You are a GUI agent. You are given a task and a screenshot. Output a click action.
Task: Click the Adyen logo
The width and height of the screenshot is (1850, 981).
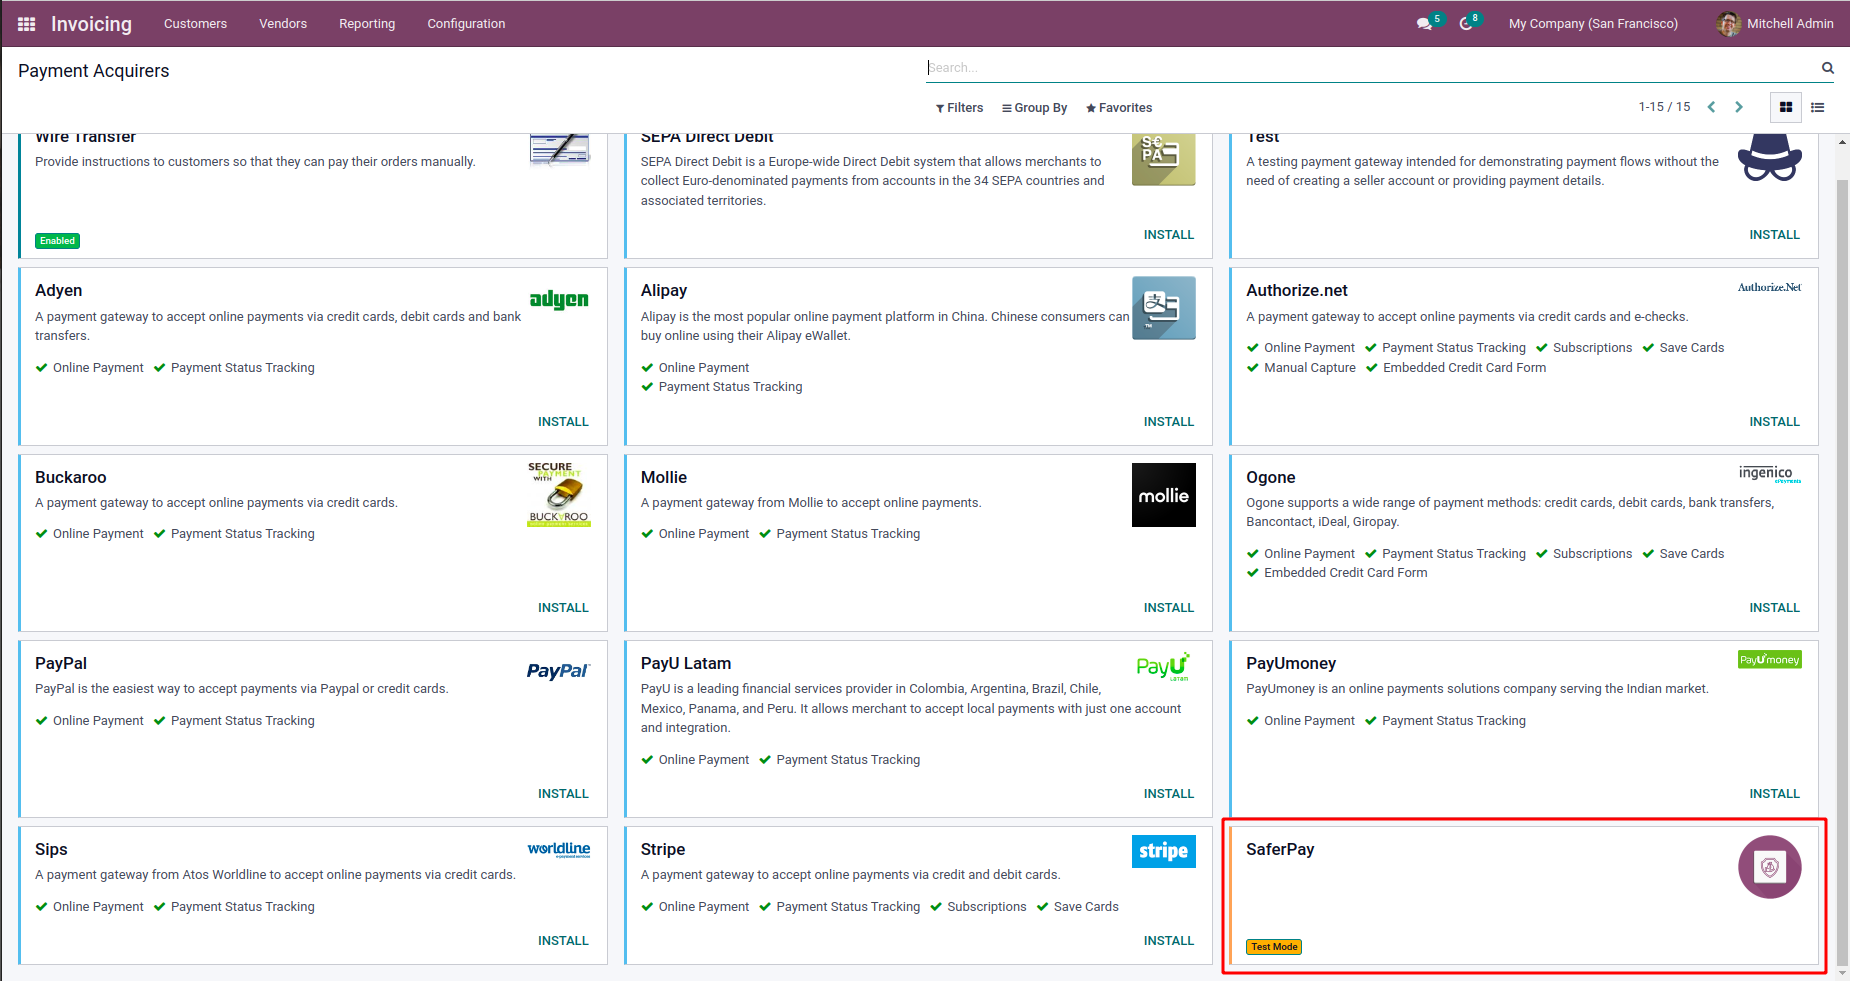point(559,299)
